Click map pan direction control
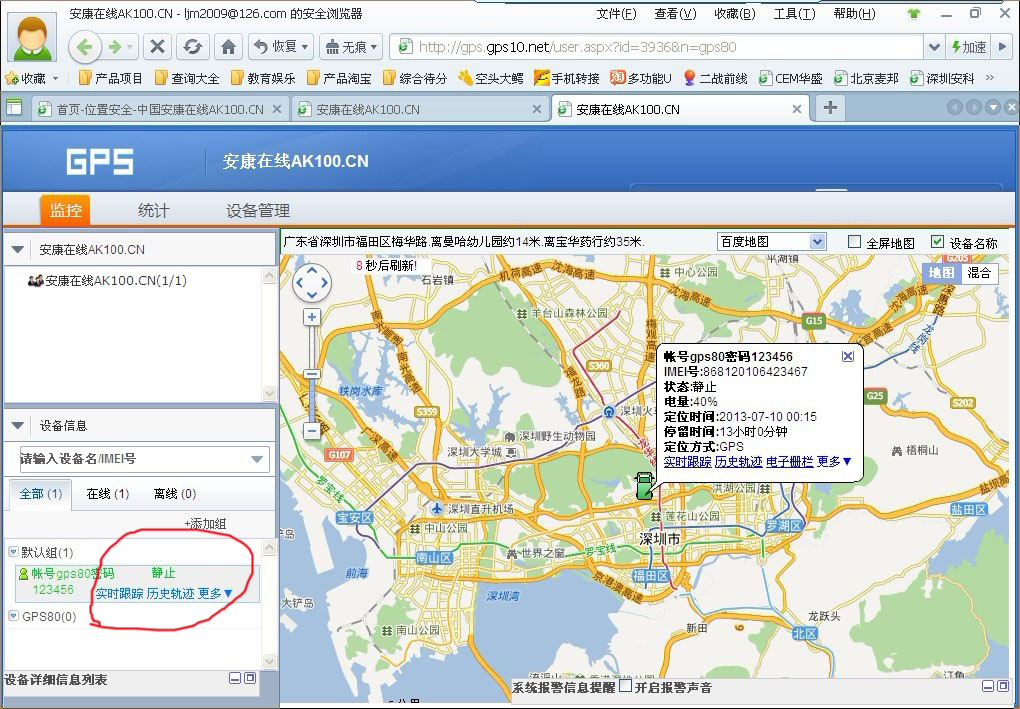This screenshot has width=1020, height=709. point(312,283)
